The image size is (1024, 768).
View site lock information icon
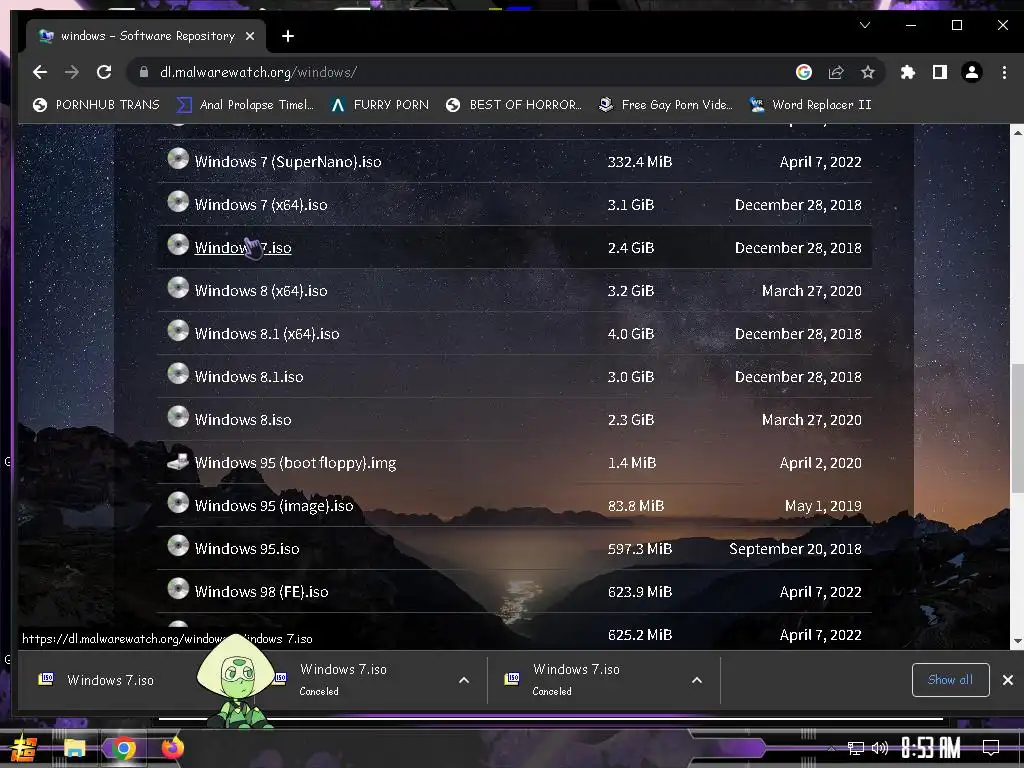click(x=144, y=72)
